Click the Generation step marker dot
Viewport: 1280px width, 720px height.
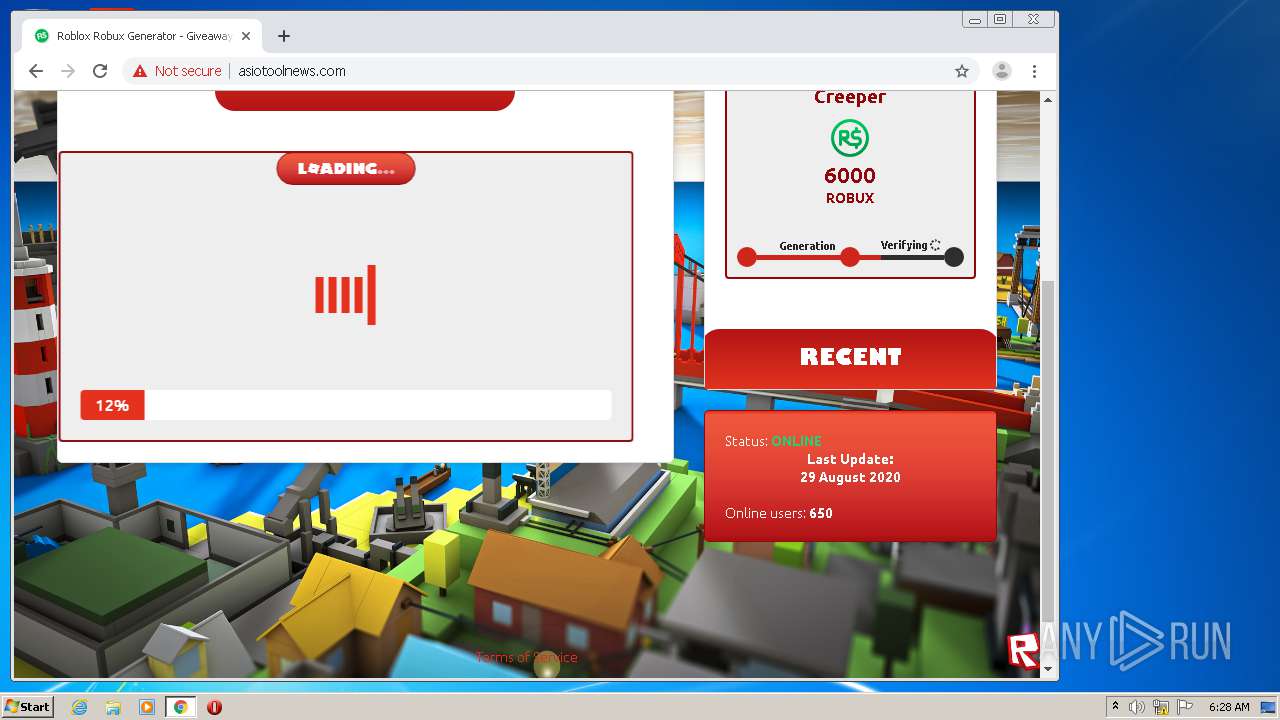[850, 257]
